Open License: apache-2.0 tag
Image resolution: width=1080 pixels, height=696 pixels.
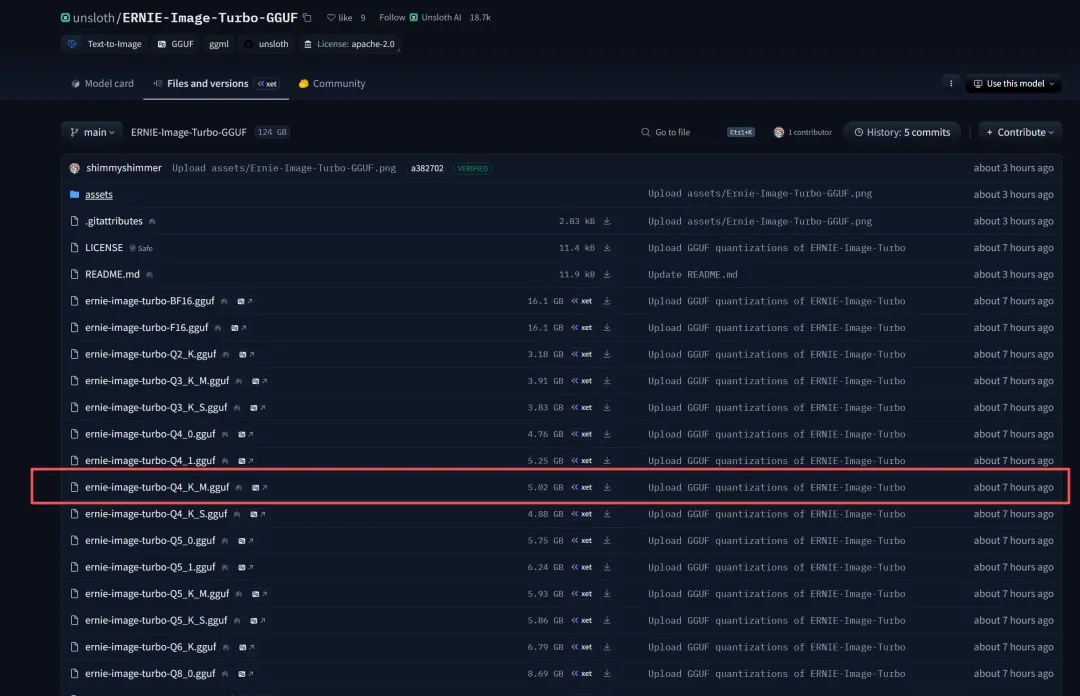click(x=350, y=43)
